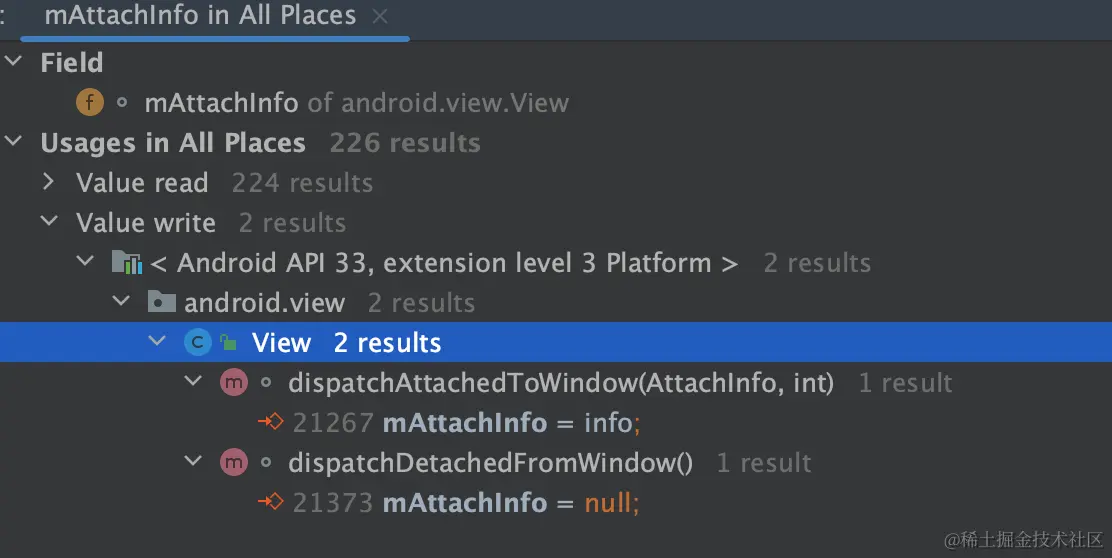Open usage 'mAttachInfo = info;' at line 21267
The width and height of the screenshot is (1112, 558).
click(x=509, y=423)
